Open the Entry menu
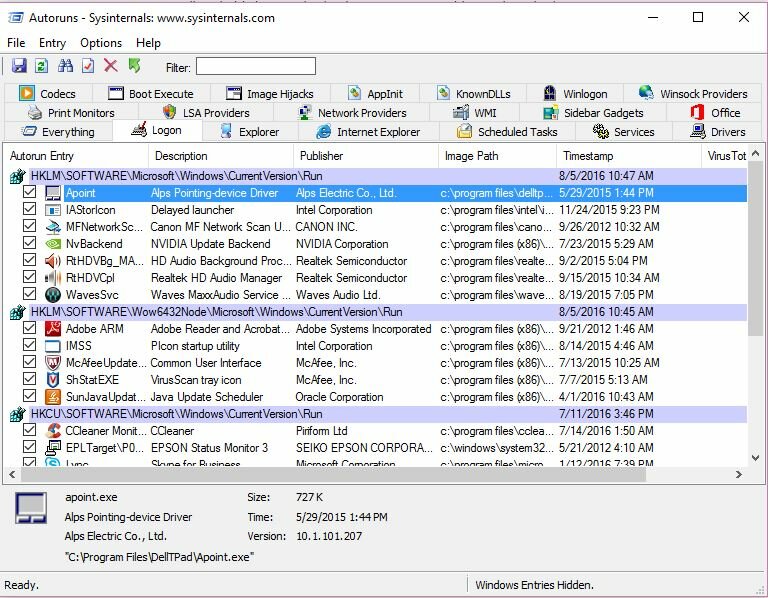Image resolution: width=768 pixels, height=598 pixels. point(52,43)
